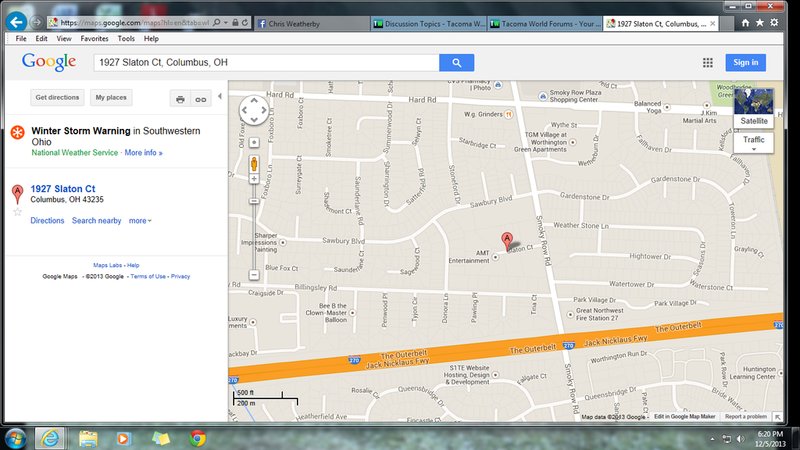Click the Google logo
This screenshot has width=800, height=450.
49,62
